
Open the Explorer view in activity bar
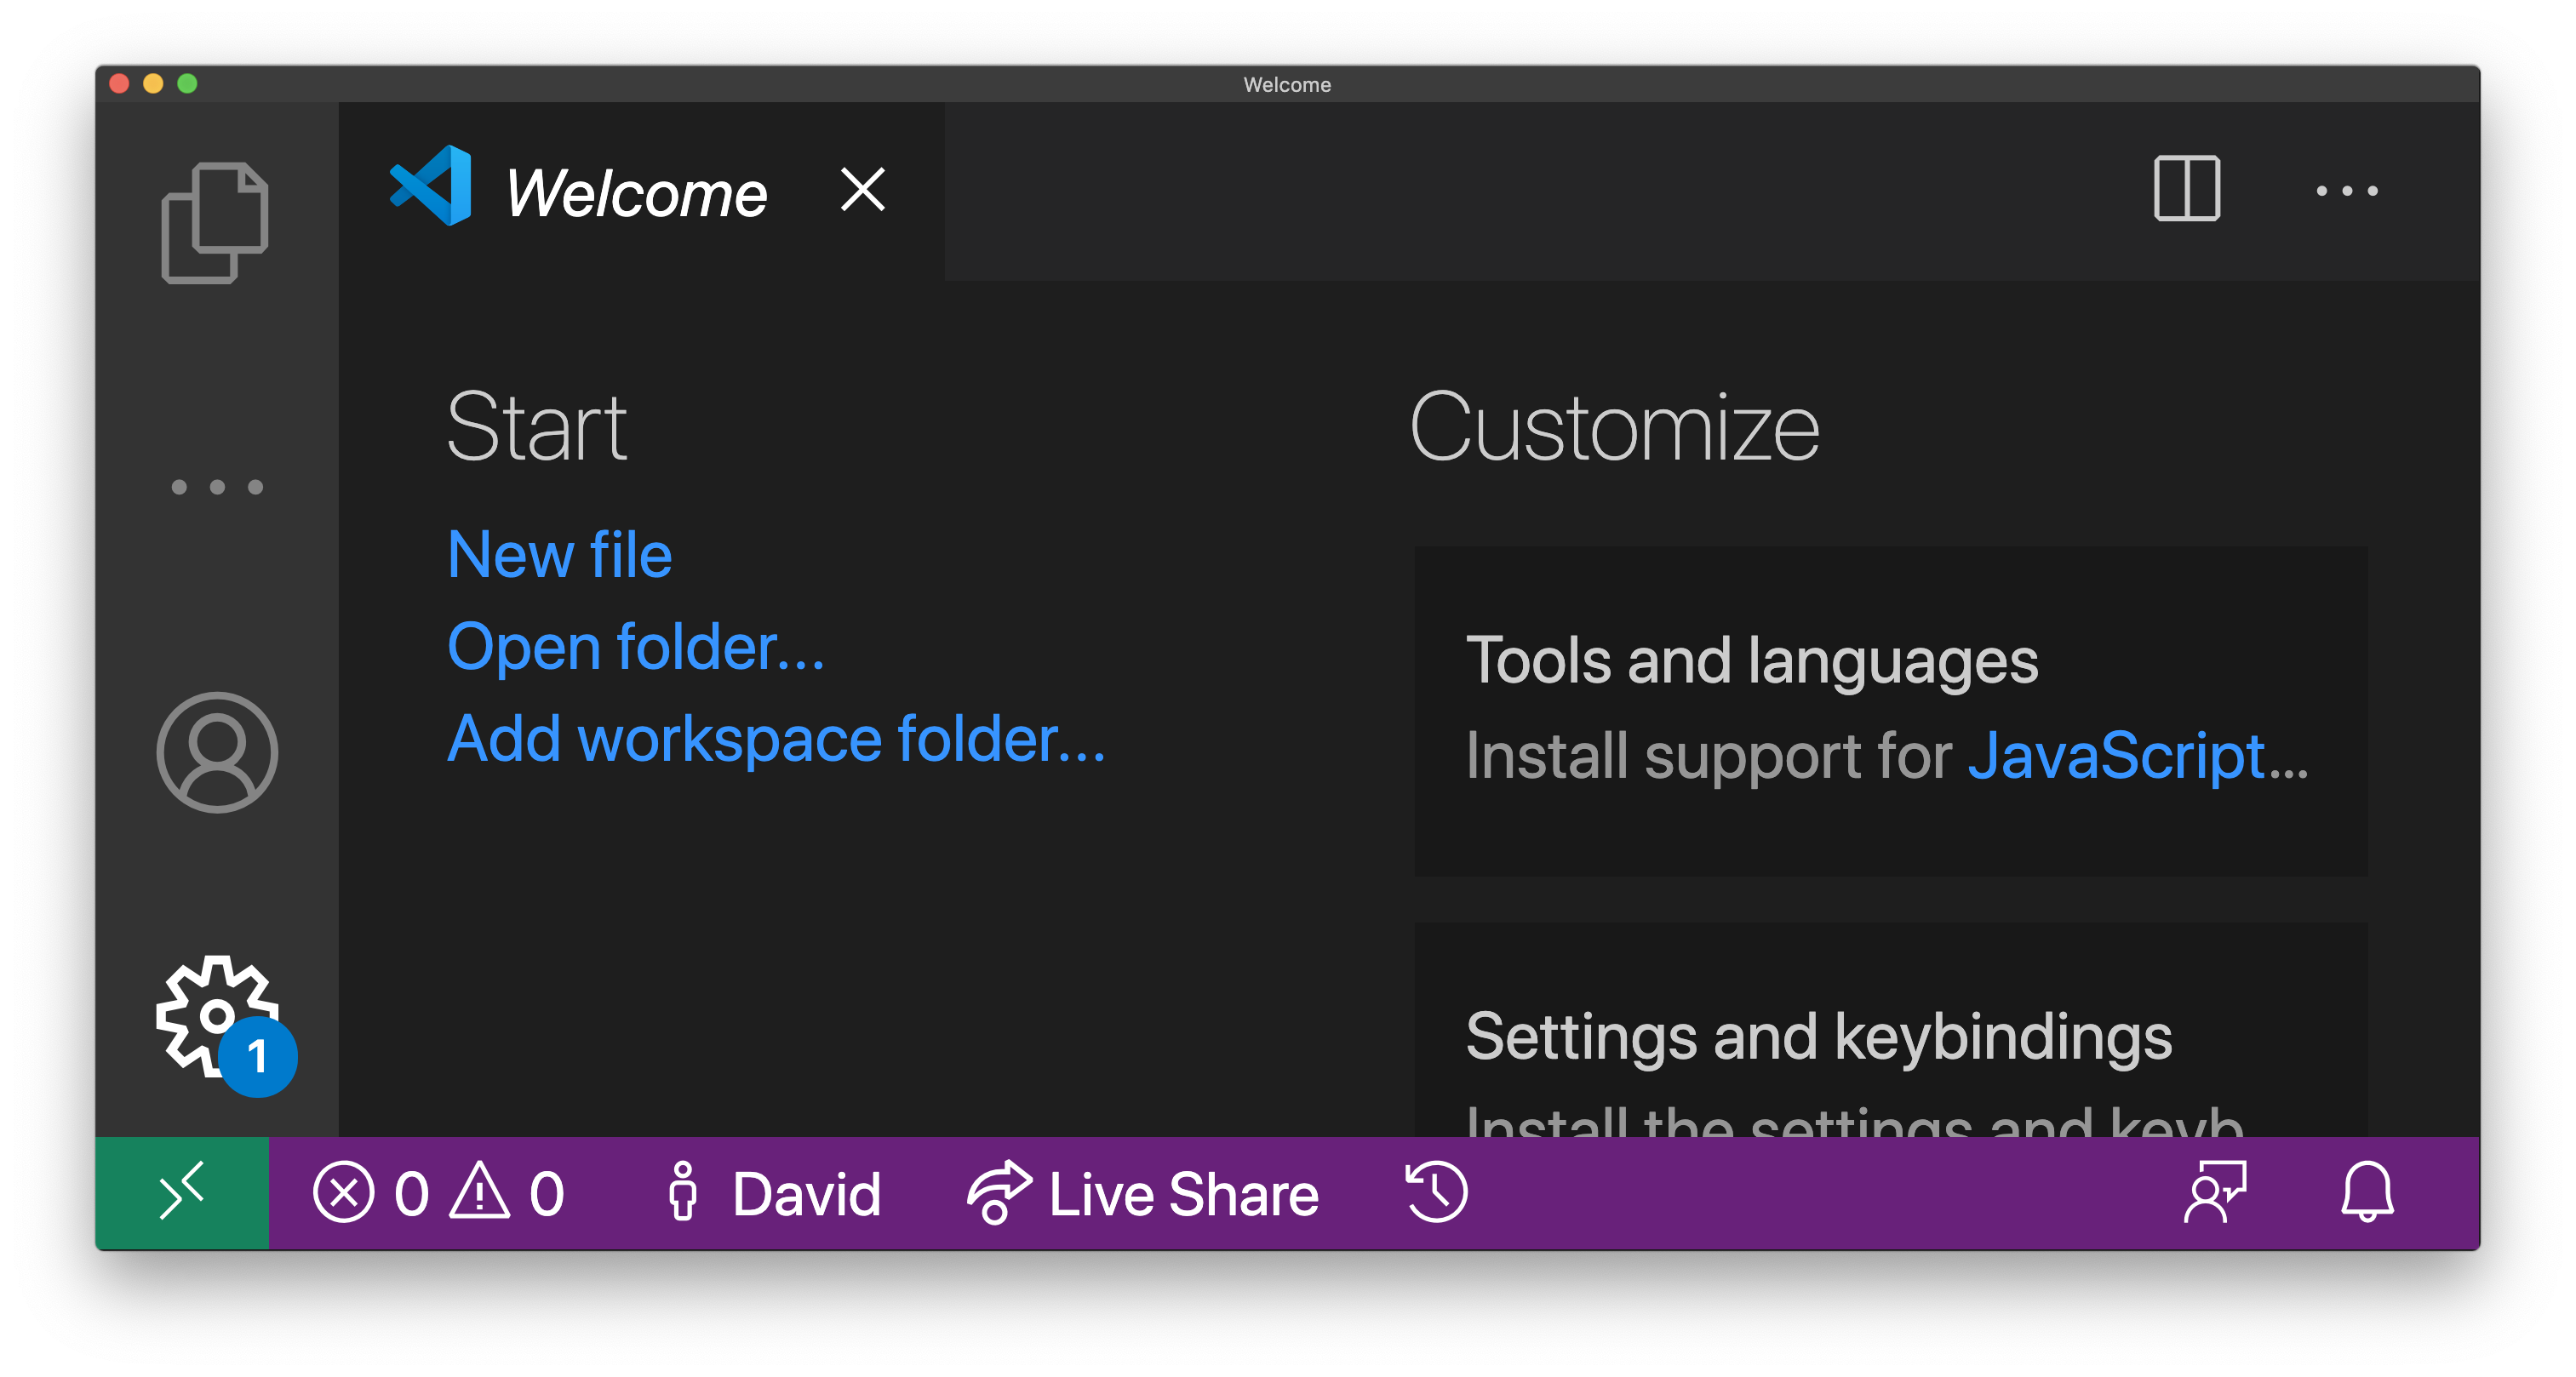point(215,222)
